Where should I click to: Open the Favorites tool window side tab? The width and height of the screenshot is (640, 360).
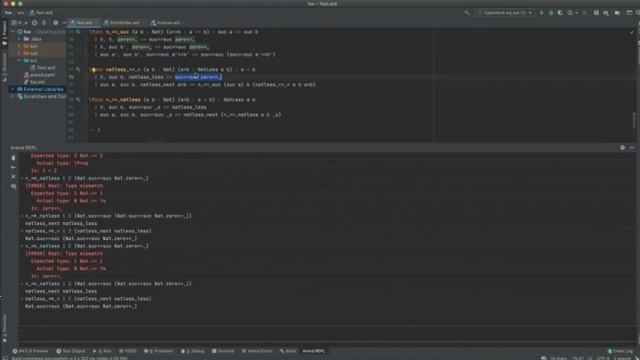[4, 329]
